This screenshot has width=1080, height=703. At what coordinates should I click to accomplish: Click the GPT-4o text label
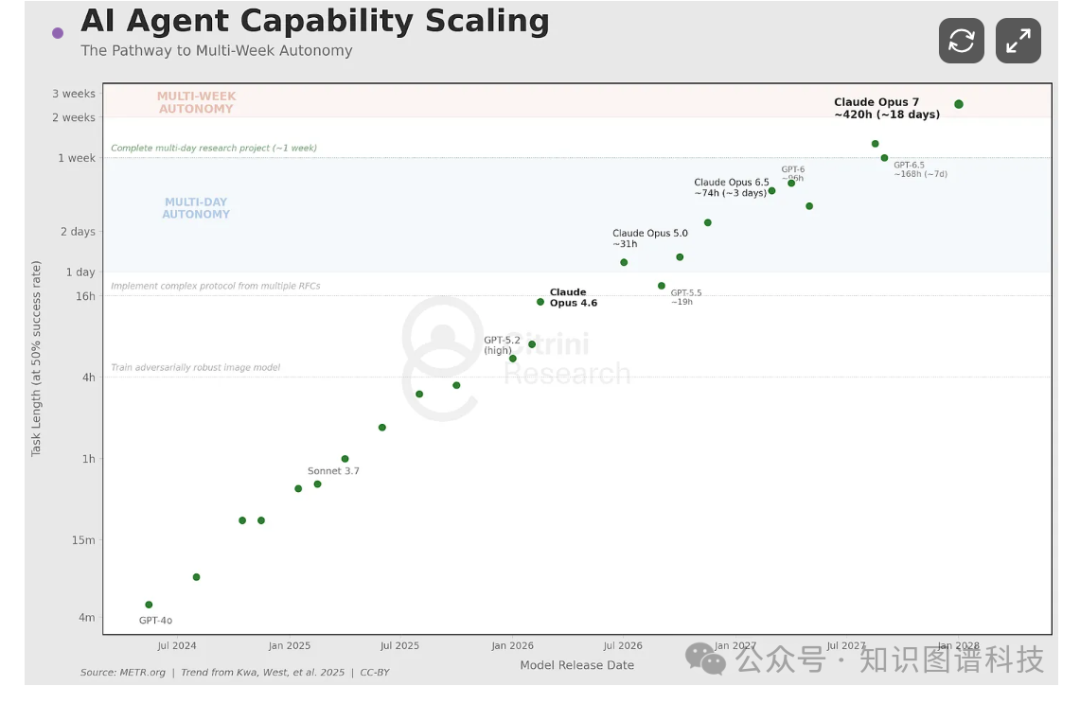(x=156, y=620)
